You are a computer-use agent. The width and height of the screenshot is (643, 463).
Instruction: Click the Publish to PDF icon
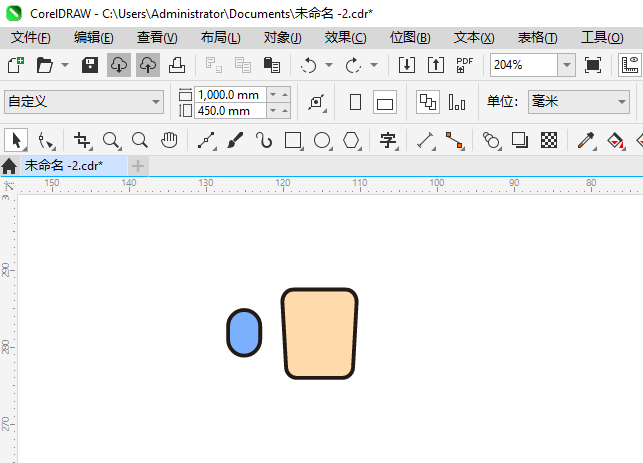click(x=464, y=65)
